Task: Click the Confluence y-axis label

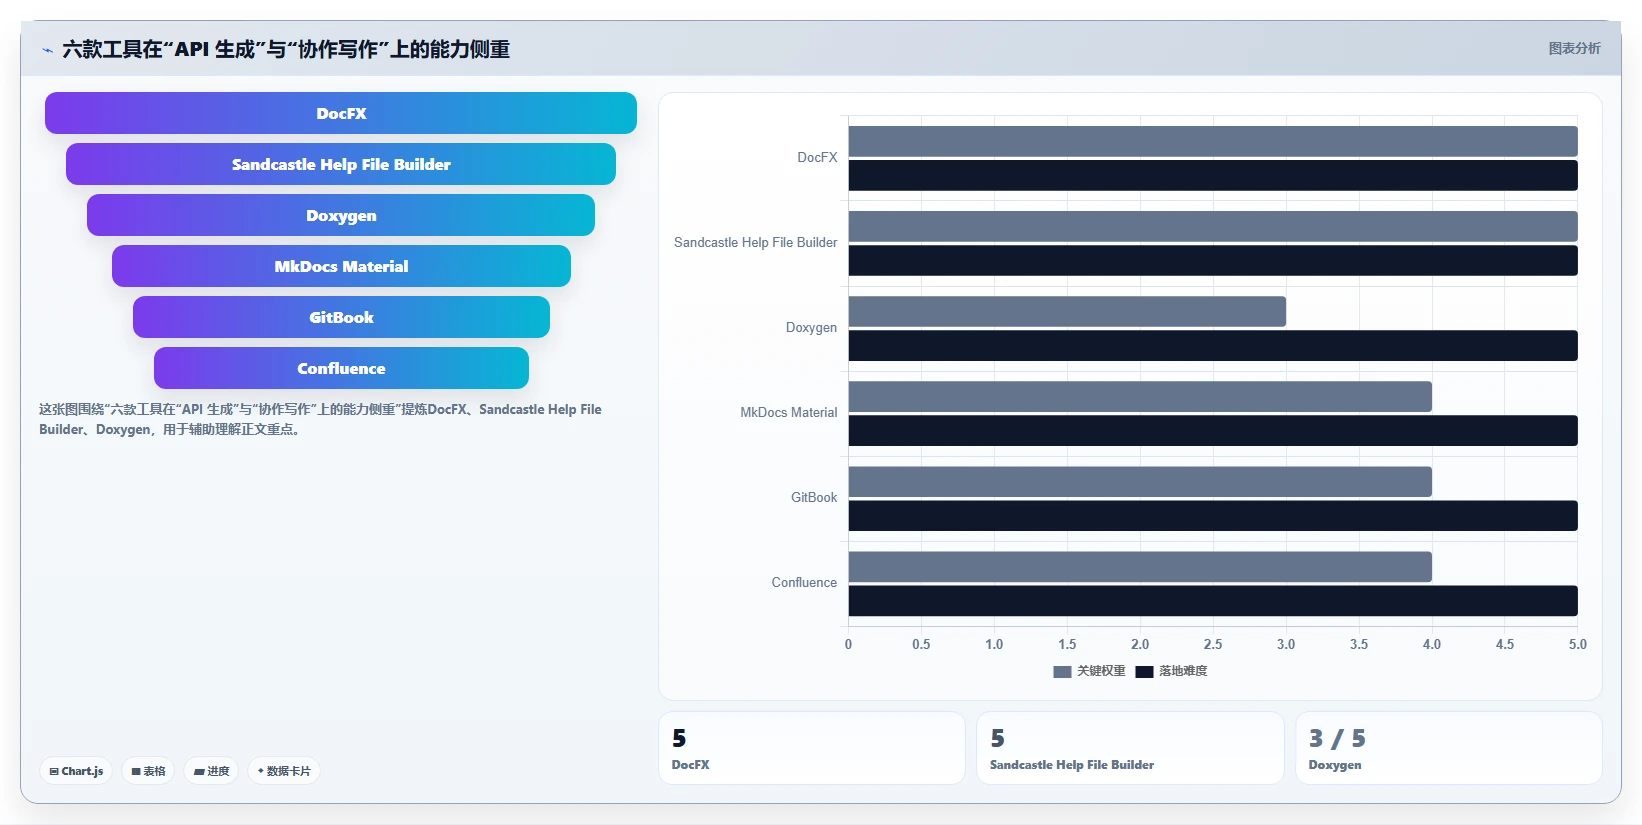Action: [x=804, y=582]
